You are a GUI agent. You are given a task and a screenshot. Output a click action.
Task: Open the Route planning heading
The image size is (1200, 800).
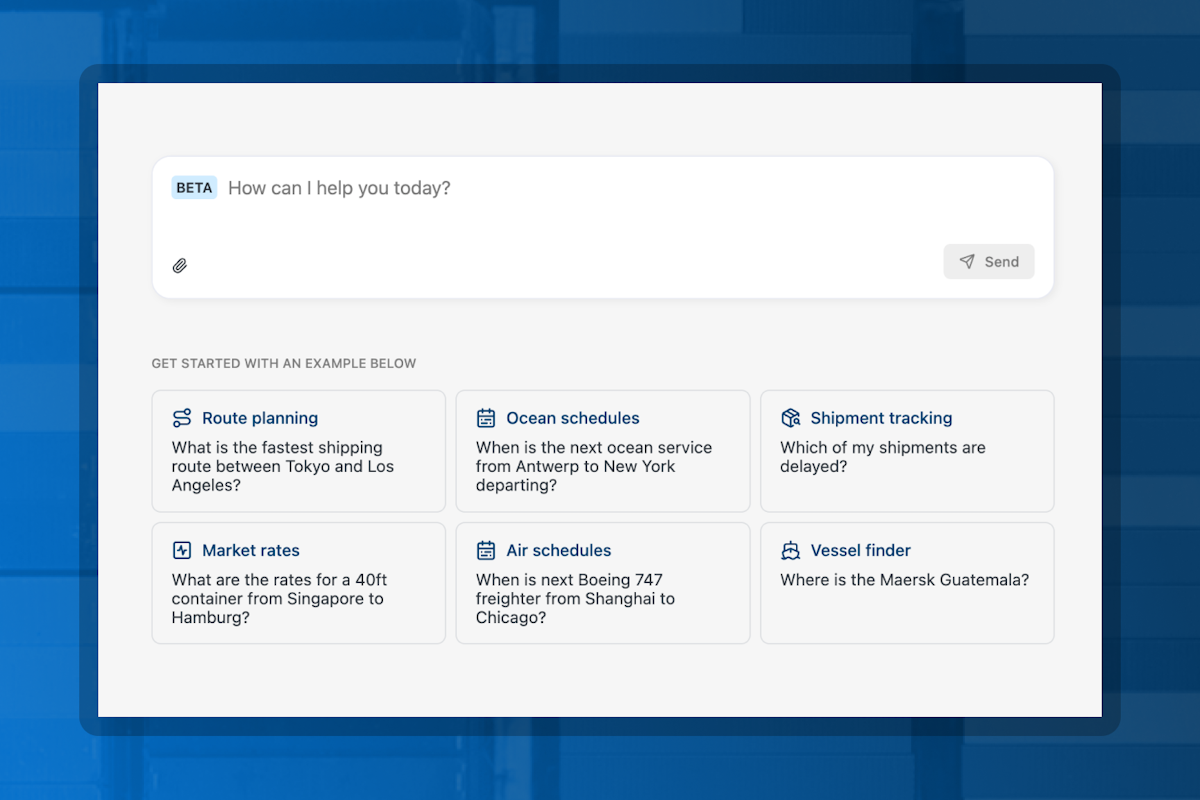coord(260,418)
